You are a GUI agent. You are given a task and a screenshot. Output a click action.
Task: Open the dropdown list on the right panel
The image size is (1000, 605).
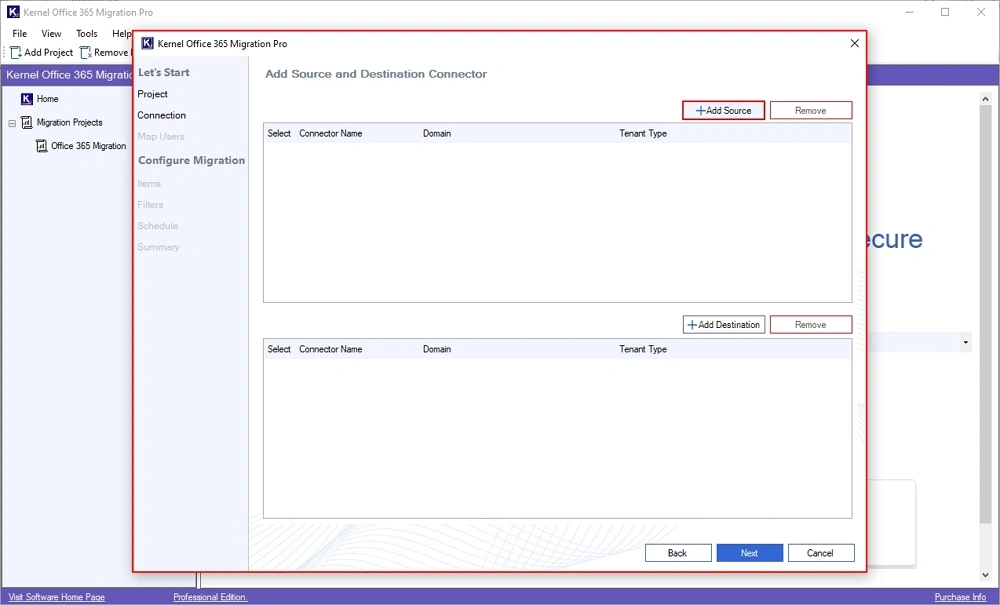point(965,342)
